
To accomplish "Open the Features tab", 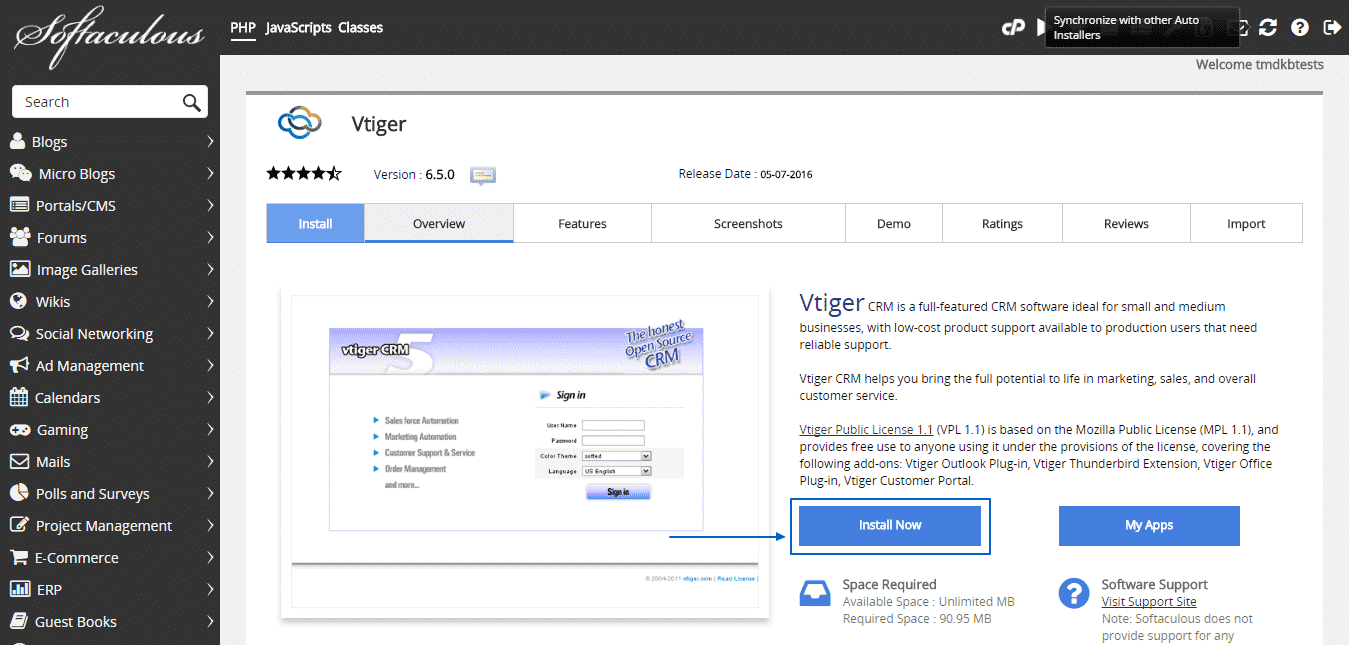I will click(582, 223).
